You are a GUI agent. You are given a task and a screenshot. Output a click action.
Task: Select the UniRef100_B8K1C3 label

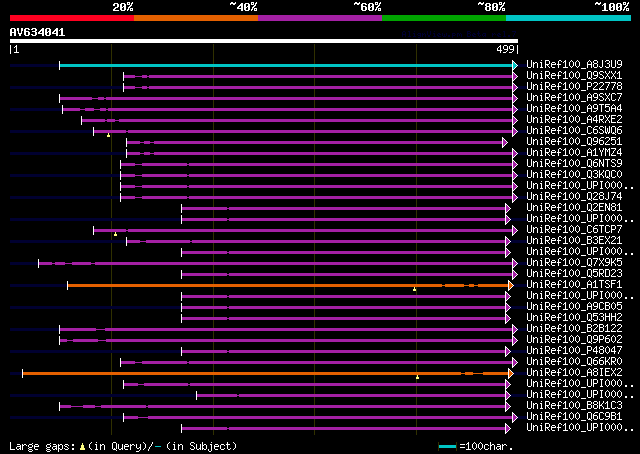click(574, 406)
